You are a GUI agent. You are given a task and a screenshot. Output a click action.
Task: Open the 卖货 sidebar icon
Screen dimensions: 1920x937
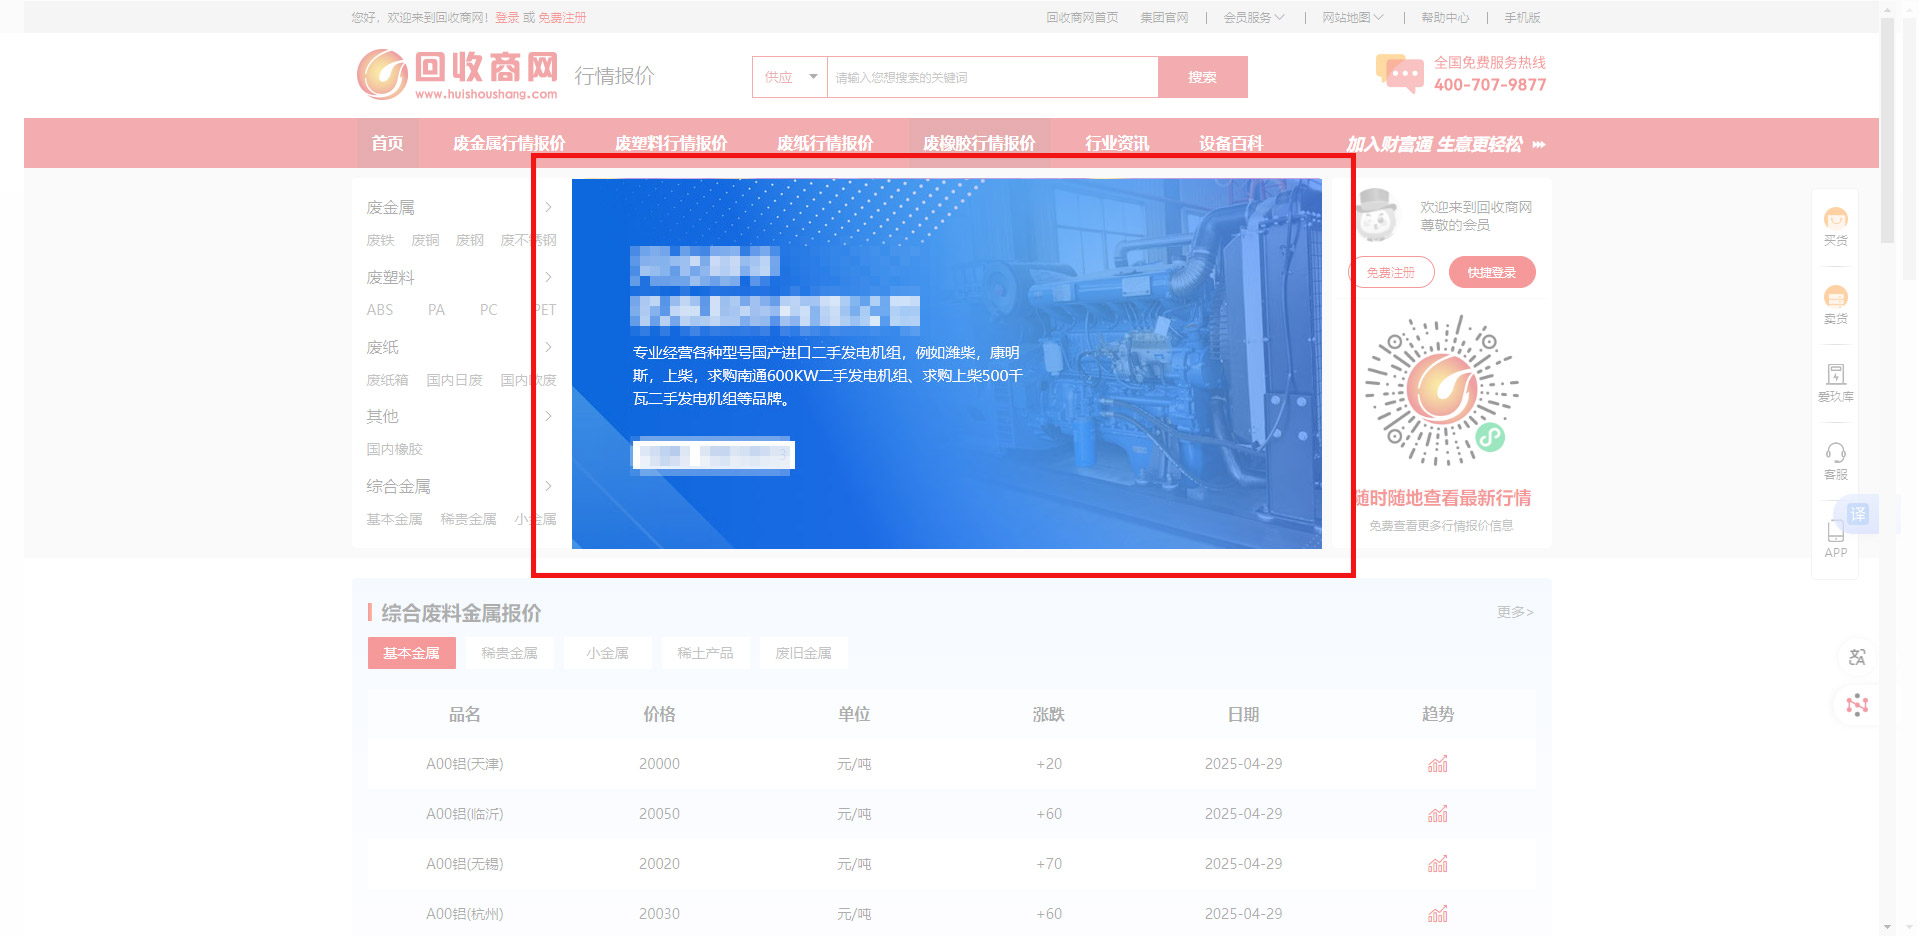1835,305
